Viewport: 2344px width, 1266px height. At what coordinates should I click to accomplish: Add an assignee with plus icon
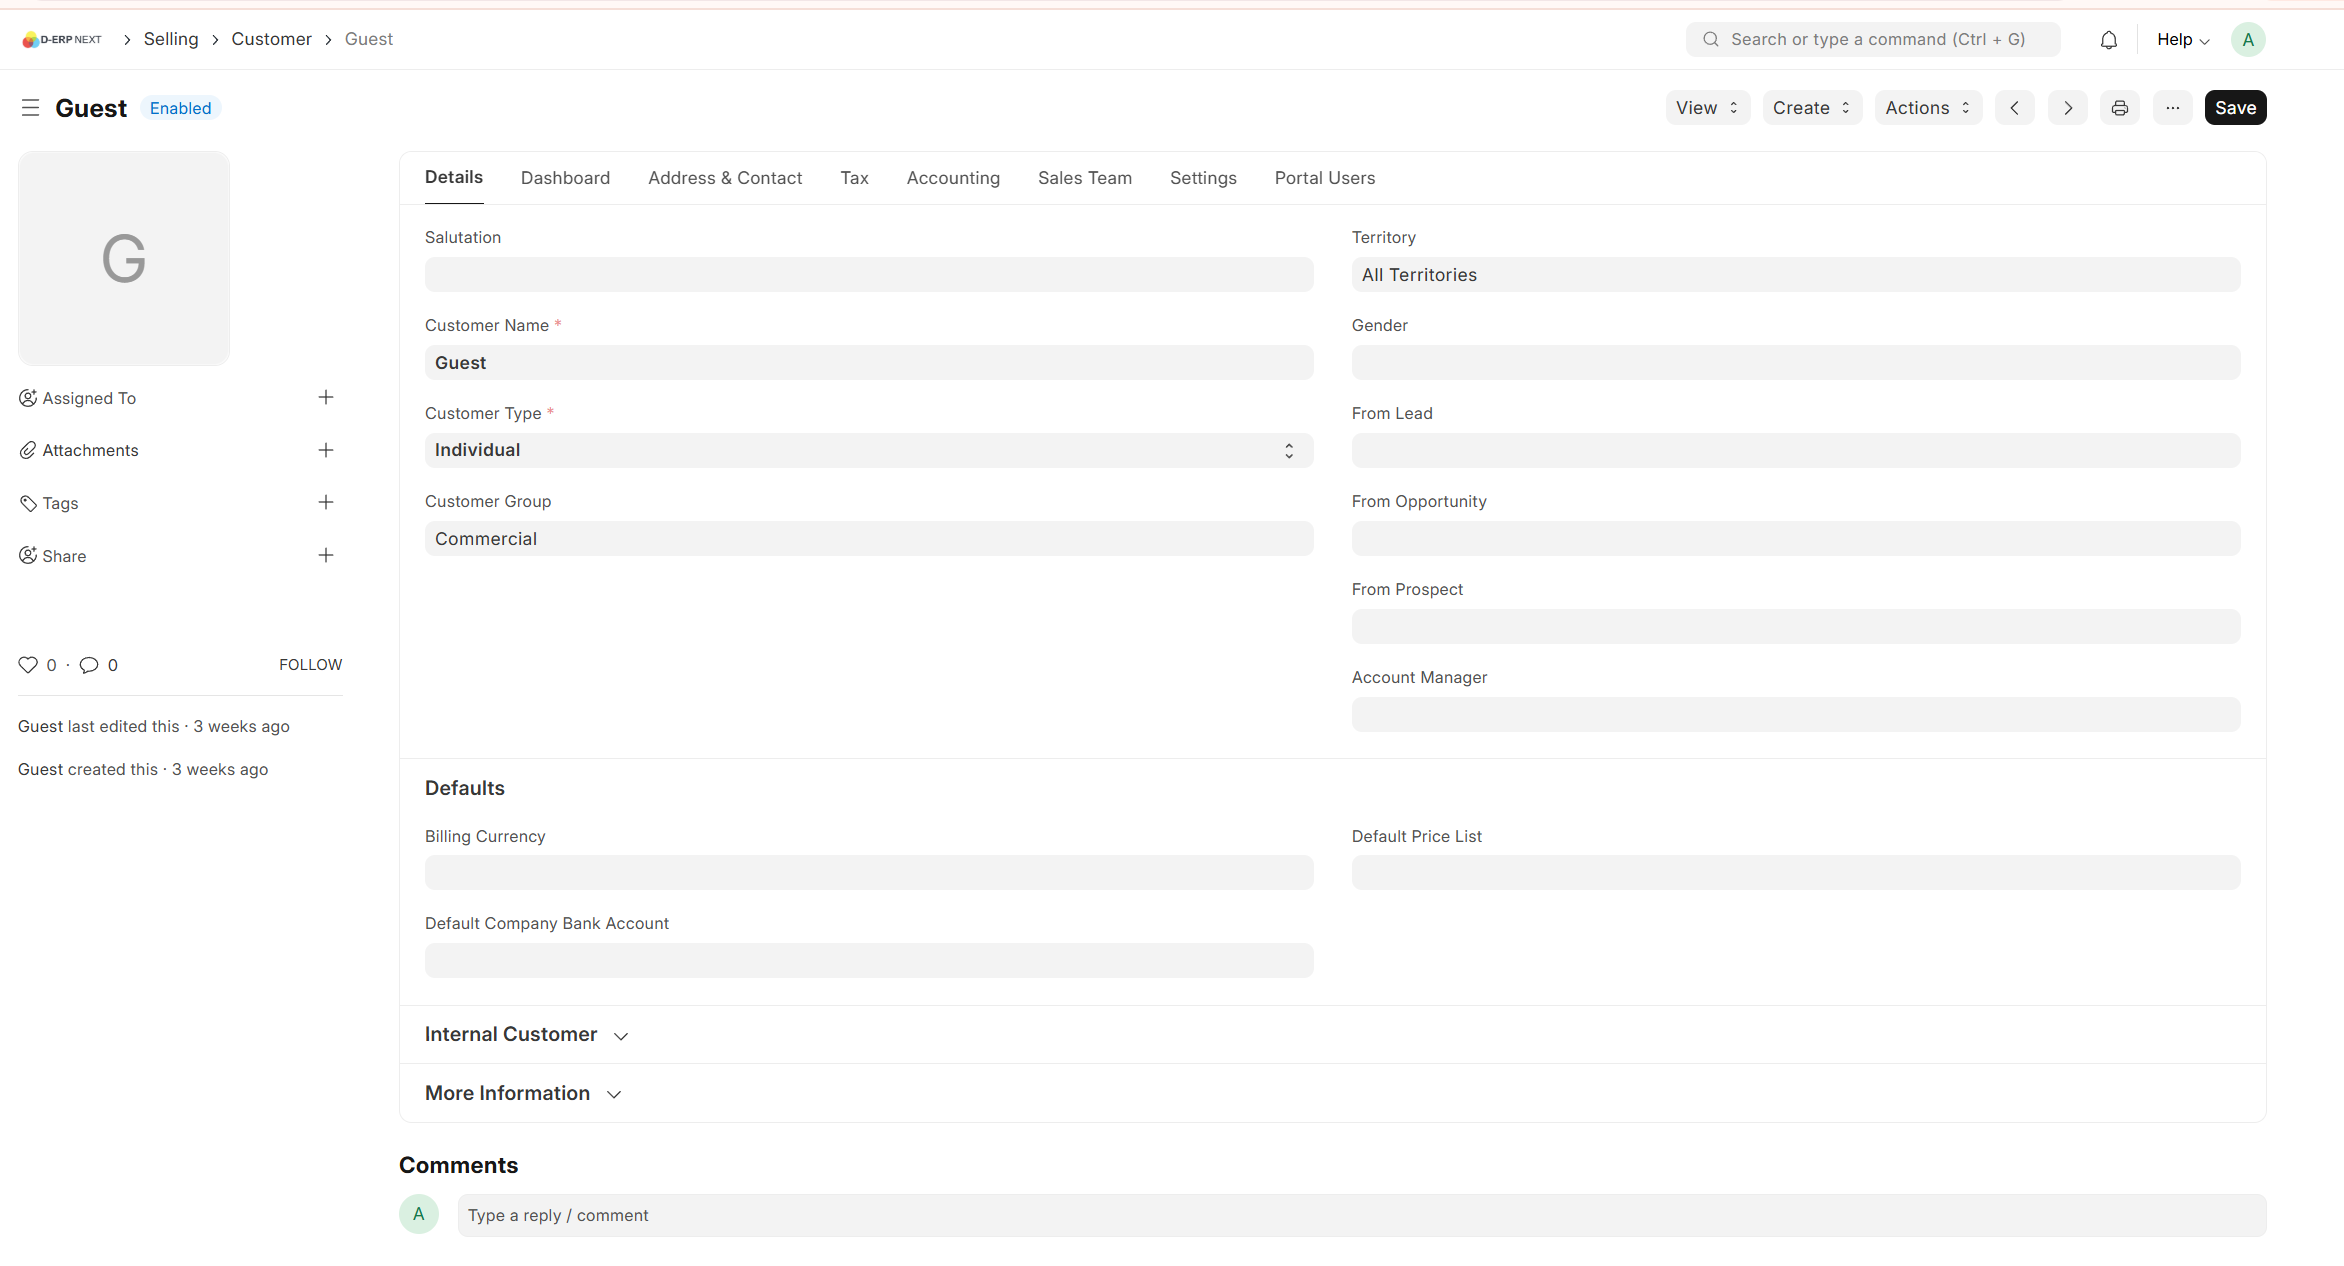coord(326,398)
